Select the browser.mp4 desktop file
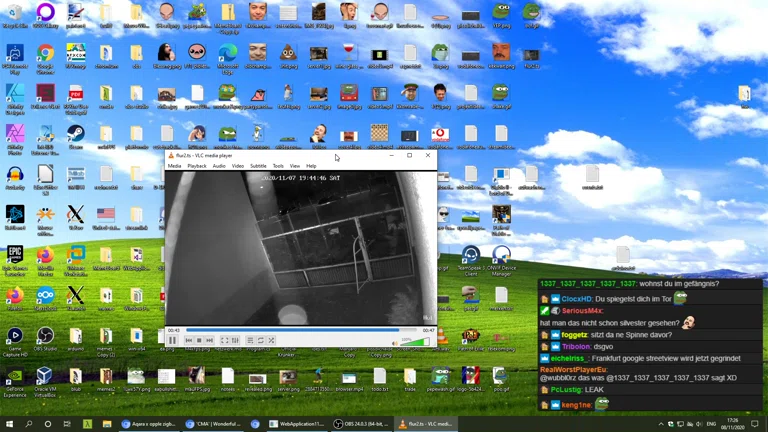 [x=349, y=380]
